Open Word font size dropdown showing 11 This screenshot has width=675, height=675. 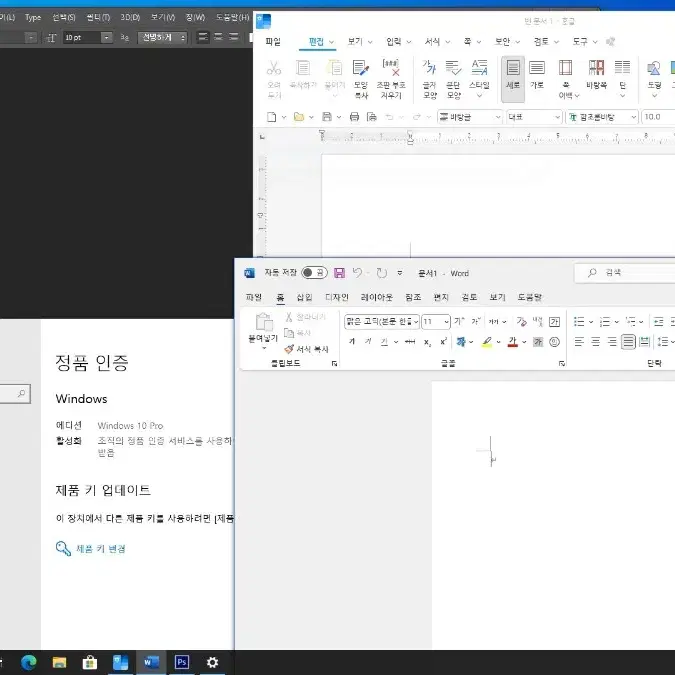click(436, 322)
